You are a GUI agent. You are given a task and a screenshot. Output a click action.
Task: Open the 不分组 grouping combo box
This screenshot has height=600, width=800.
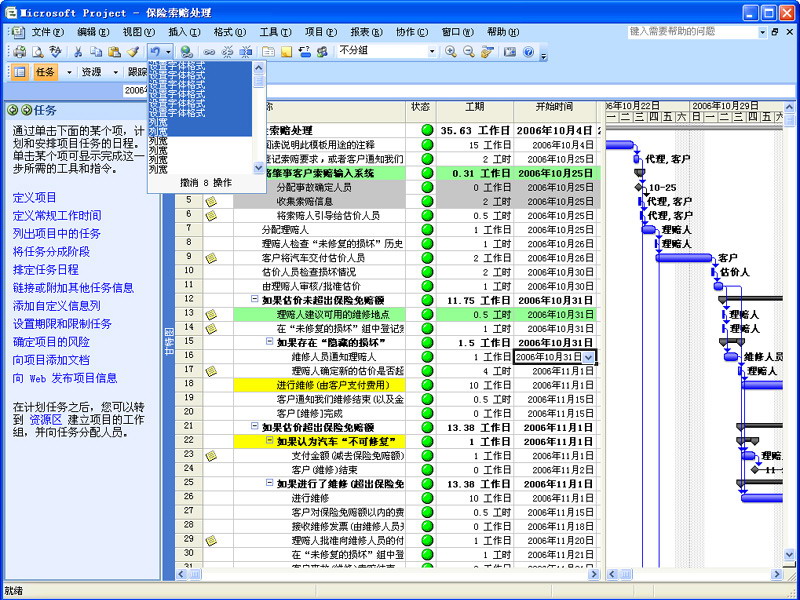[x=387, y=51]
